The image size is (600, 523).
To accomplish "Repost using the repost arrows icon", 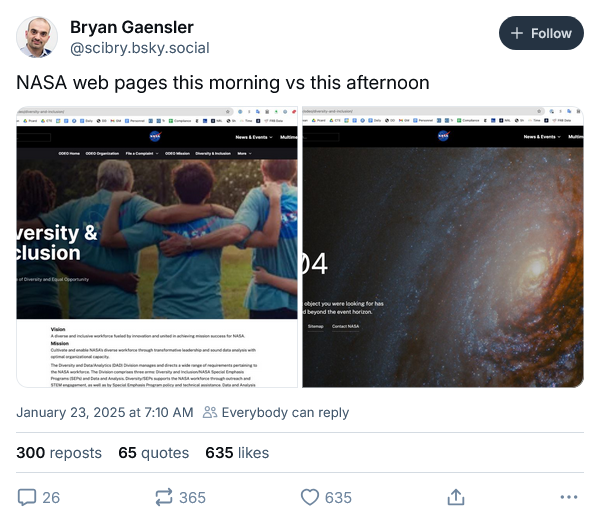I will pos(164,497).
